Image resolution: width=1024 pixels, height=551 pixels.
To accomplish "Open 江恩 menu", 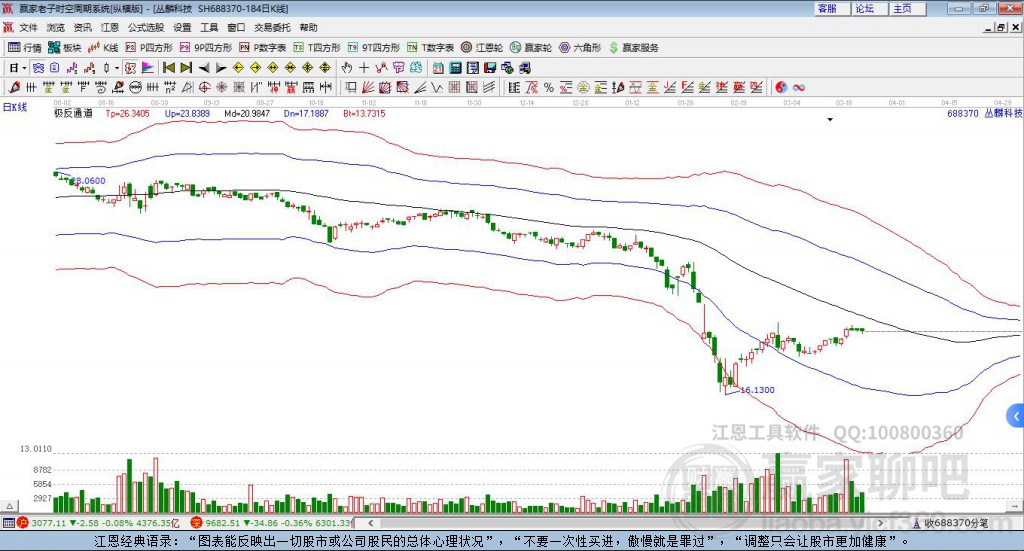I will (110, 27).
